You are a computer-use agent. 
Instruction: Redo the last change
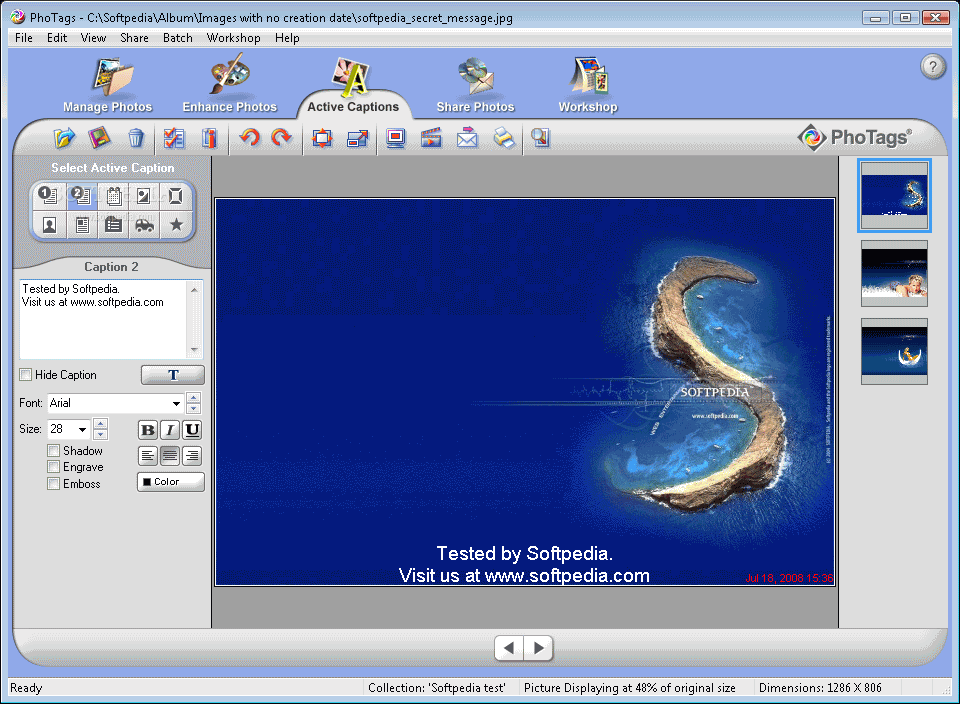pyautogui.click(x=282, y=137)
